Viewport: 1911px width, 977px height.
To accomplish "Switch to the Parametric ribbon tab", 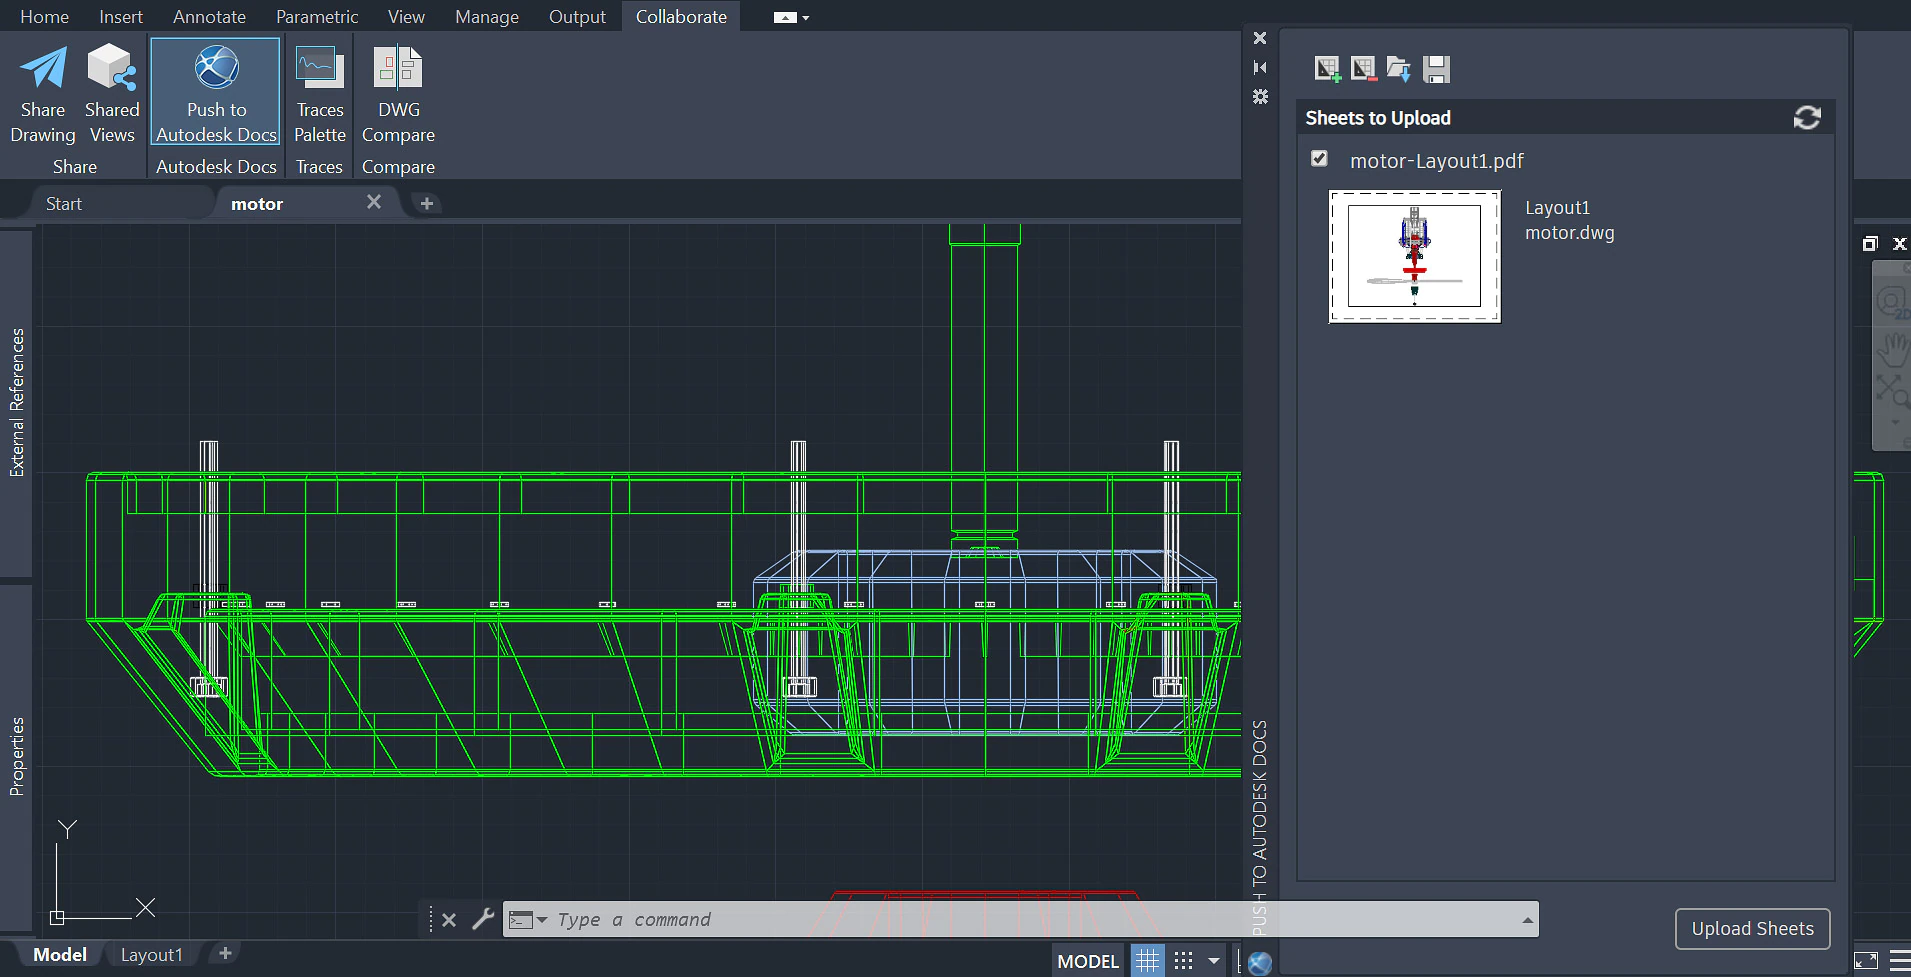I will (316, 16).
